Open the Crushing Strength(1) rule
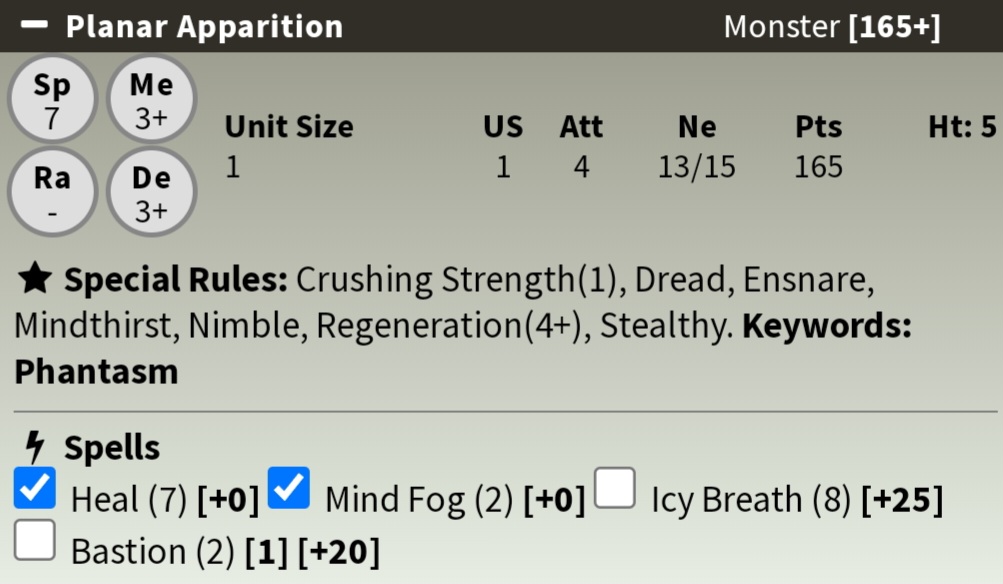Viewport: 1003px width, 584px height. click(455, 280)
